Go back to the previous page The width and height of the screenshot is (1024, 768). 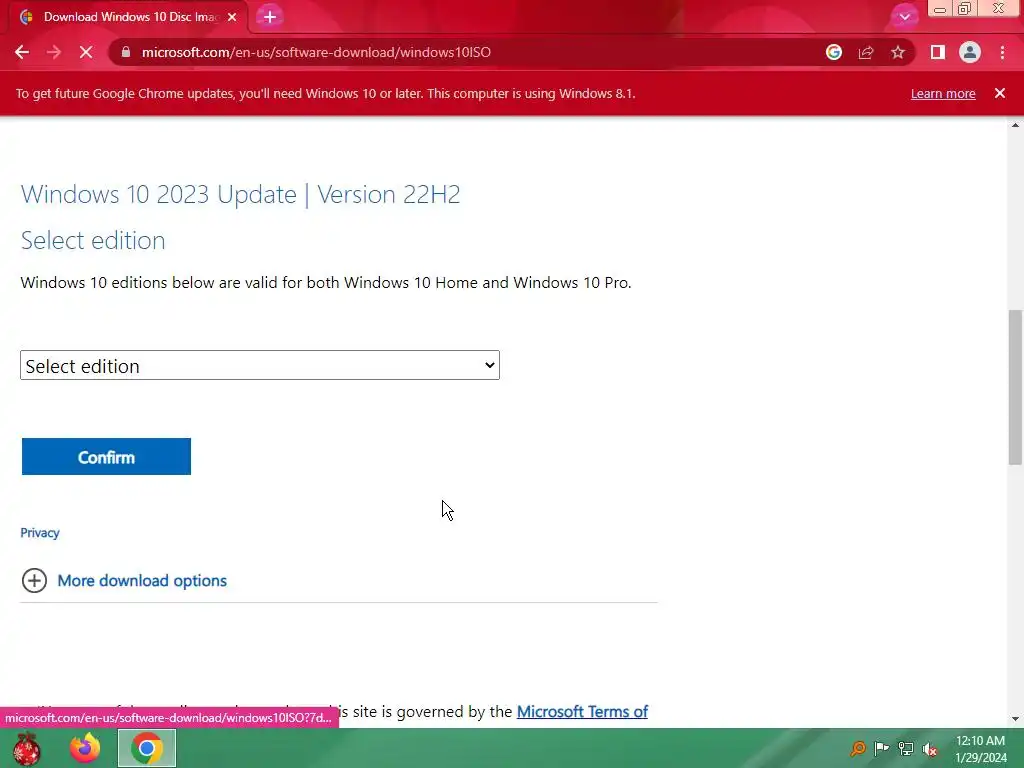click(22, 52)
